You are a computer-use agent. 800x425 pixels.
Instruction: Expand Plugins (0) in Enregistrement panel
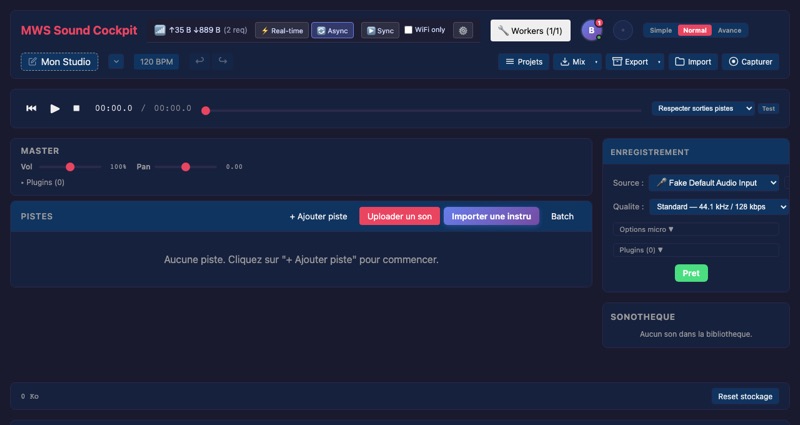696,250
